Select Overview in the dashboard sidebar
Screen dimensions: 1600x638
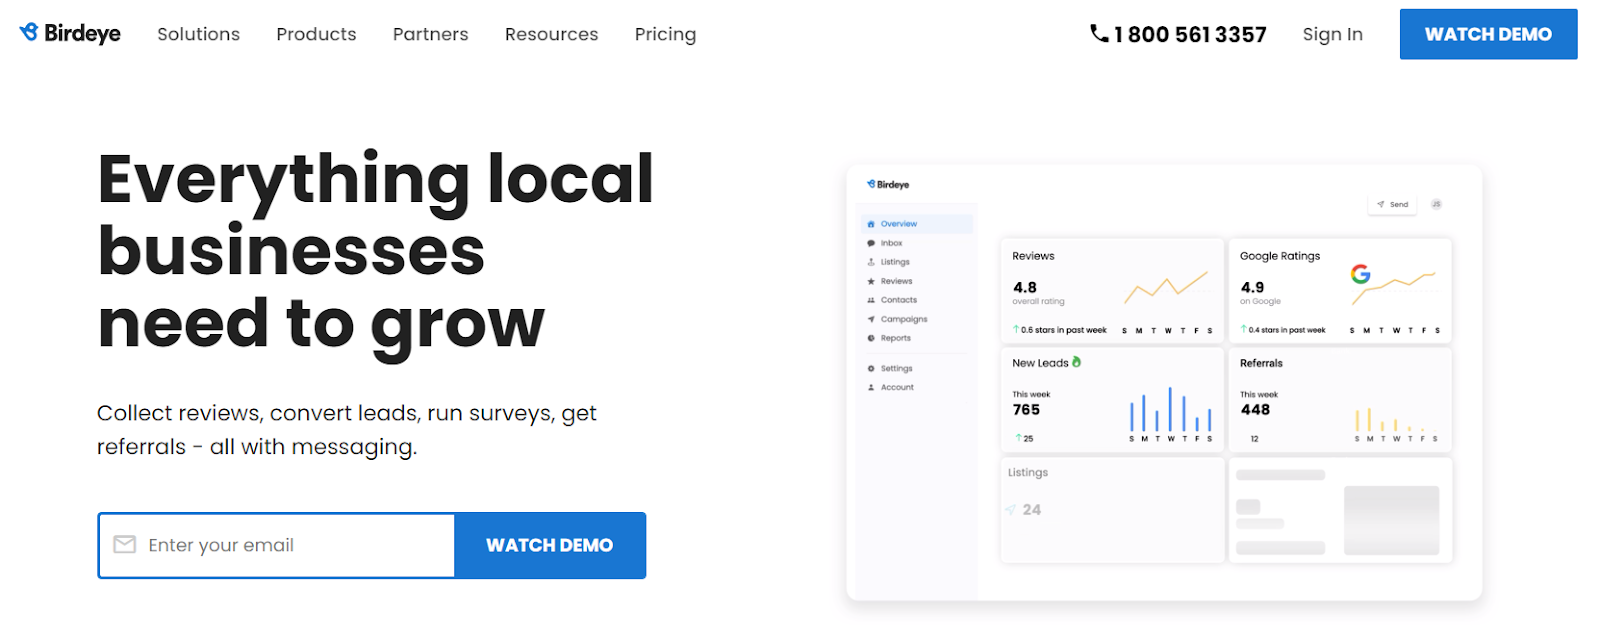[x=916, y=224]
